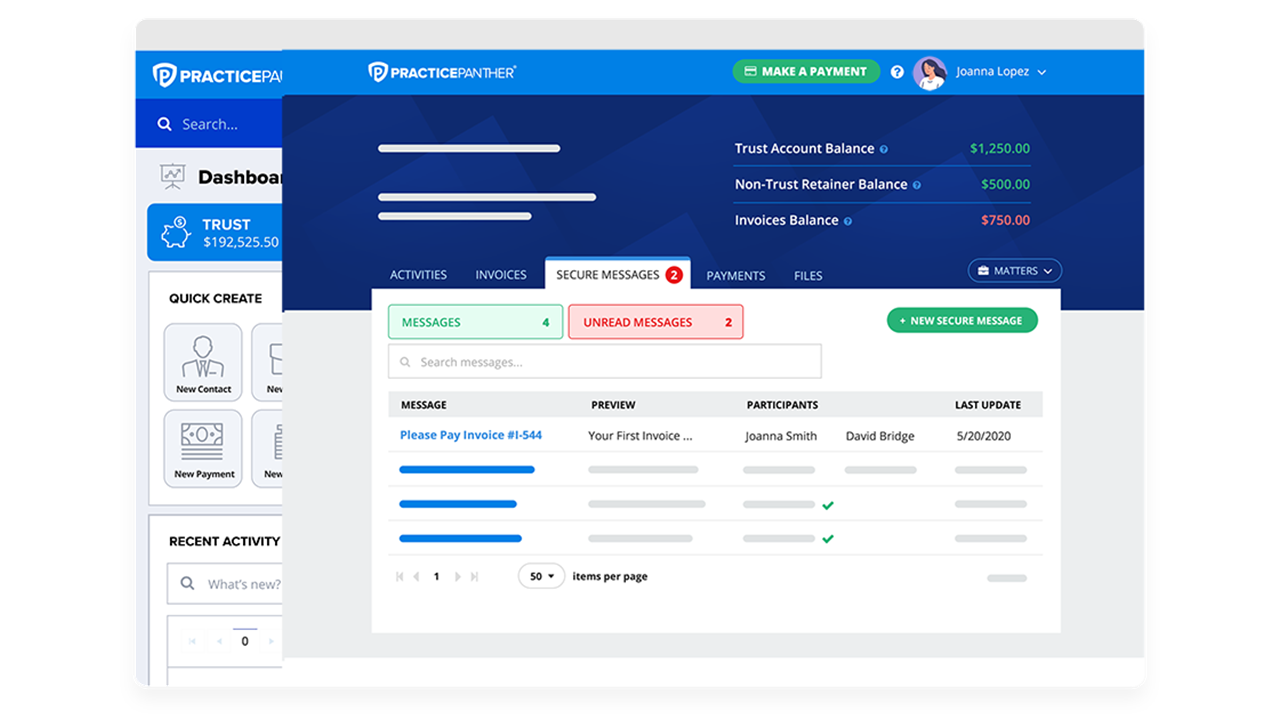Click Non-Trust Retainer Balance info icon
Image resolution: width=1280 pixels, height=720 pixels.
(917, 185)
